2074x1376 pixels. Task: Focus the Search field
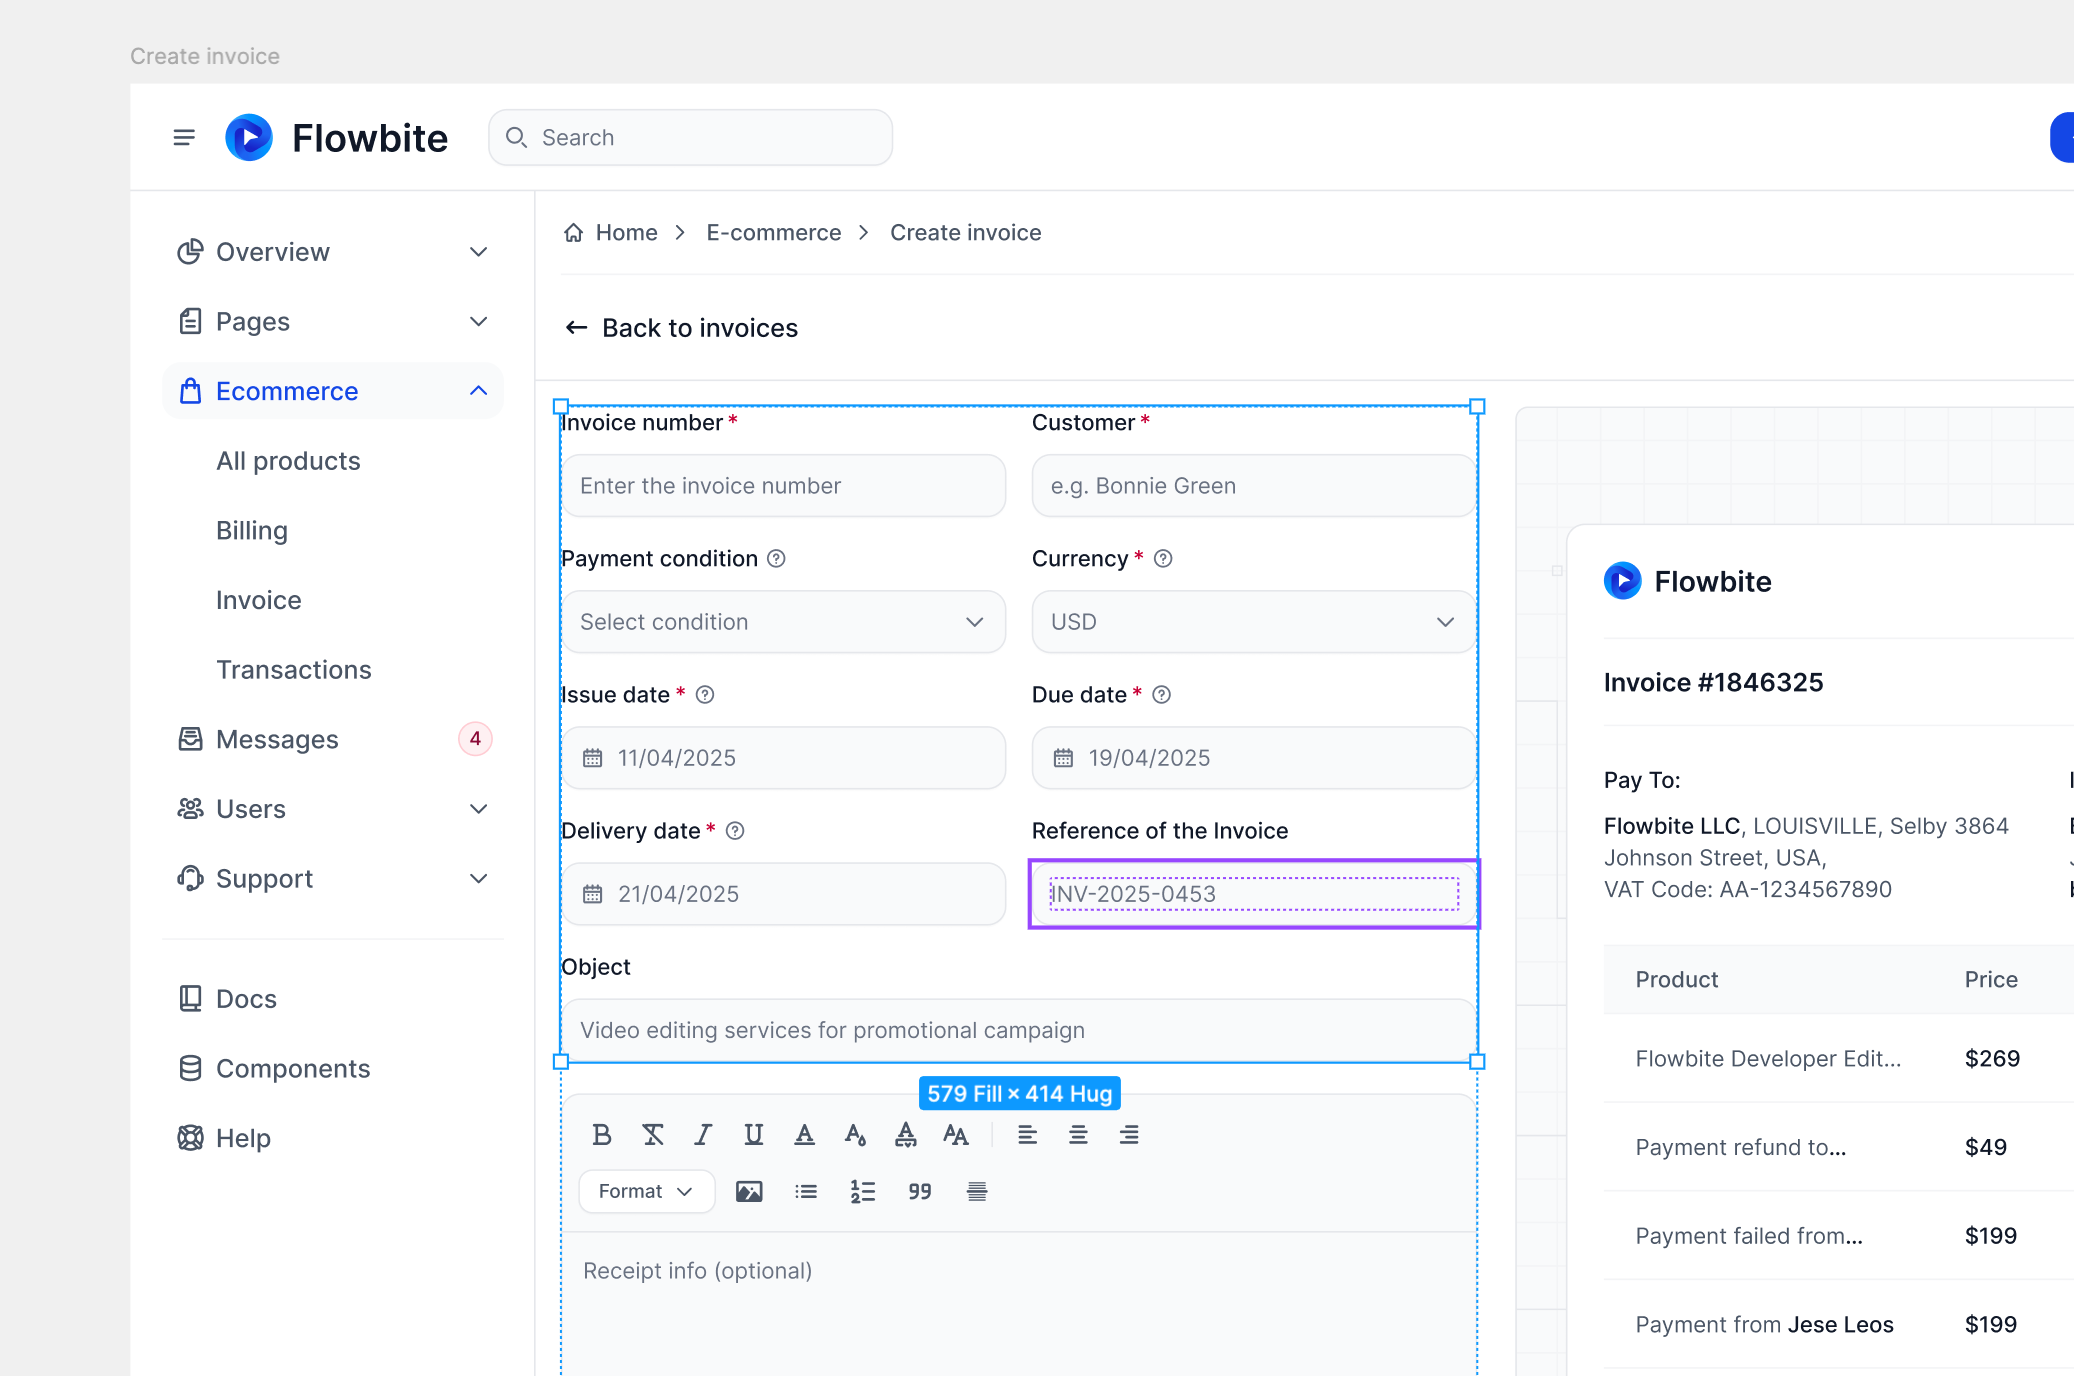pos(690,137)
